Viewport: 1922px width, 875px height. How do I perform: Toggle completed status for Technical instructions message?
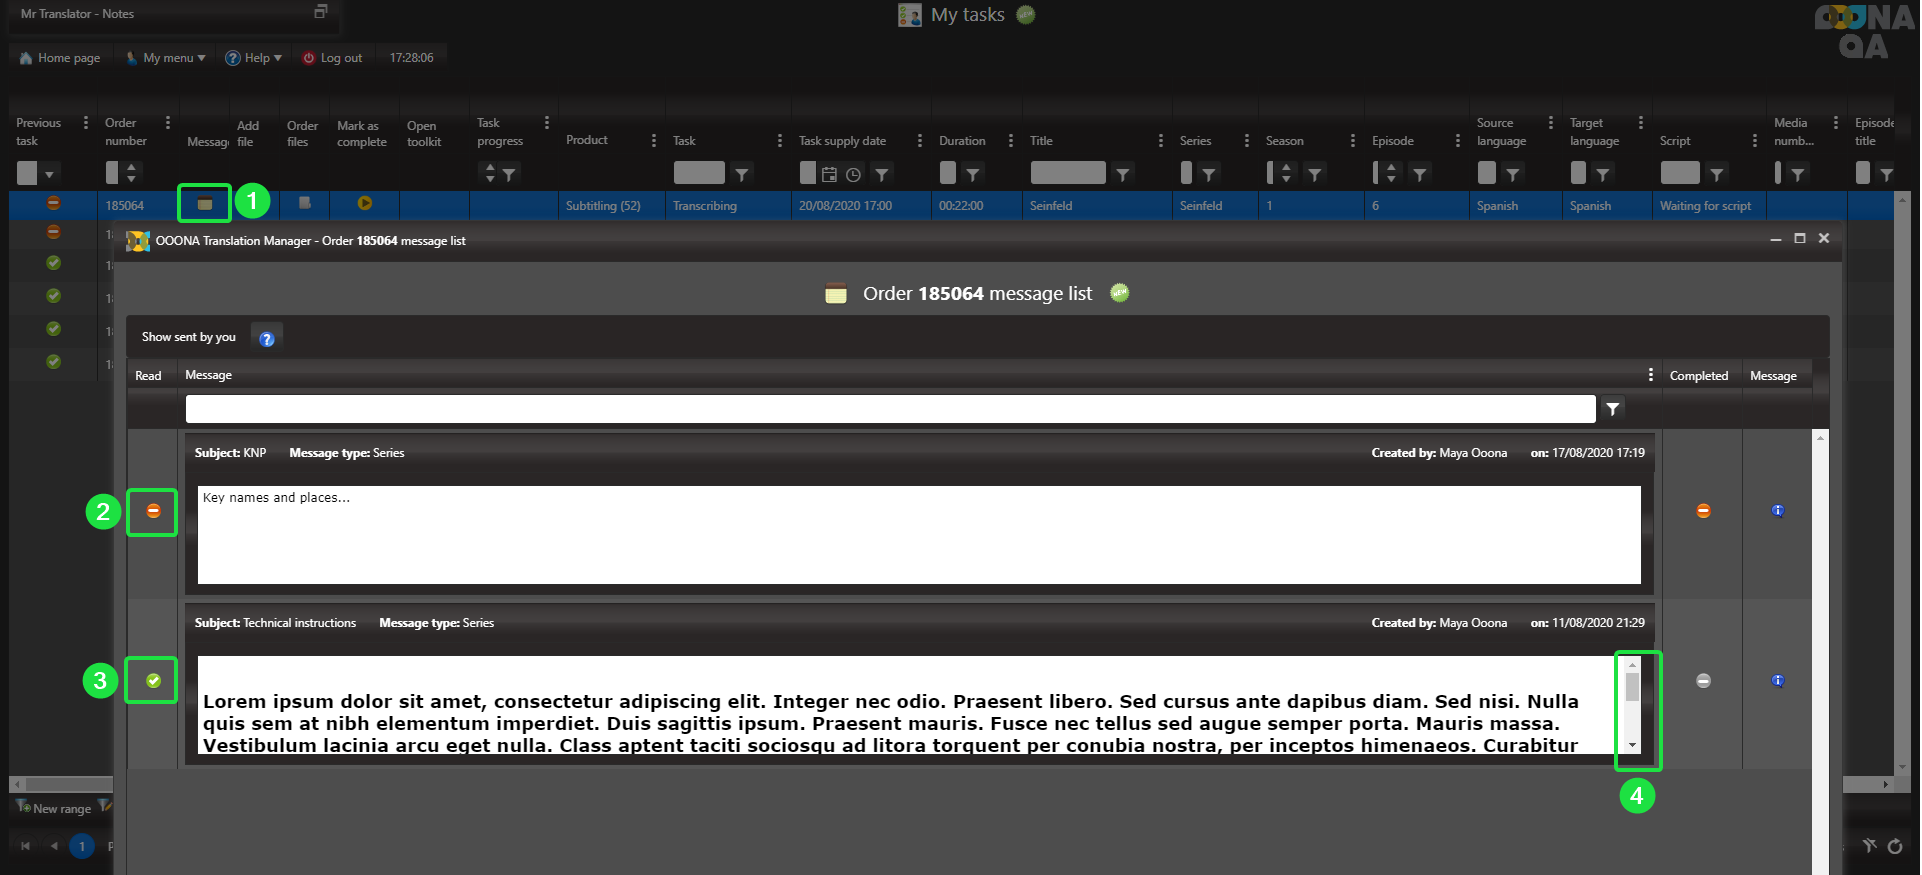(1703, 681)
